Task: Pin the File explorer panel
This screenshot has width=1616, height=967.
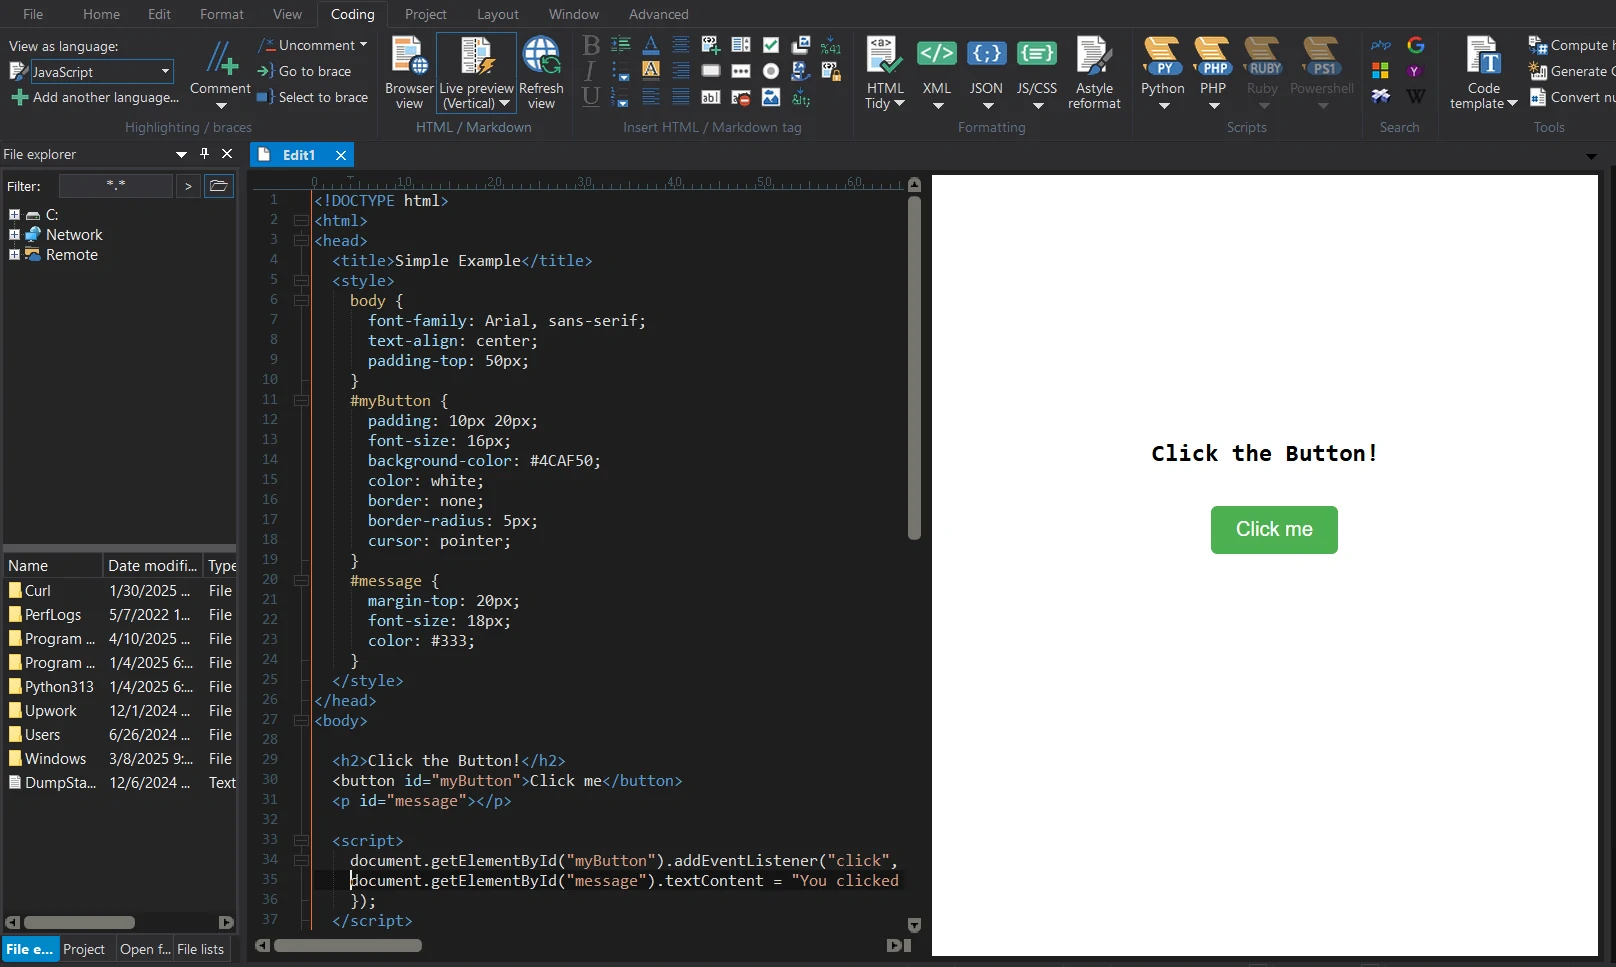Action: click(204, 153)
